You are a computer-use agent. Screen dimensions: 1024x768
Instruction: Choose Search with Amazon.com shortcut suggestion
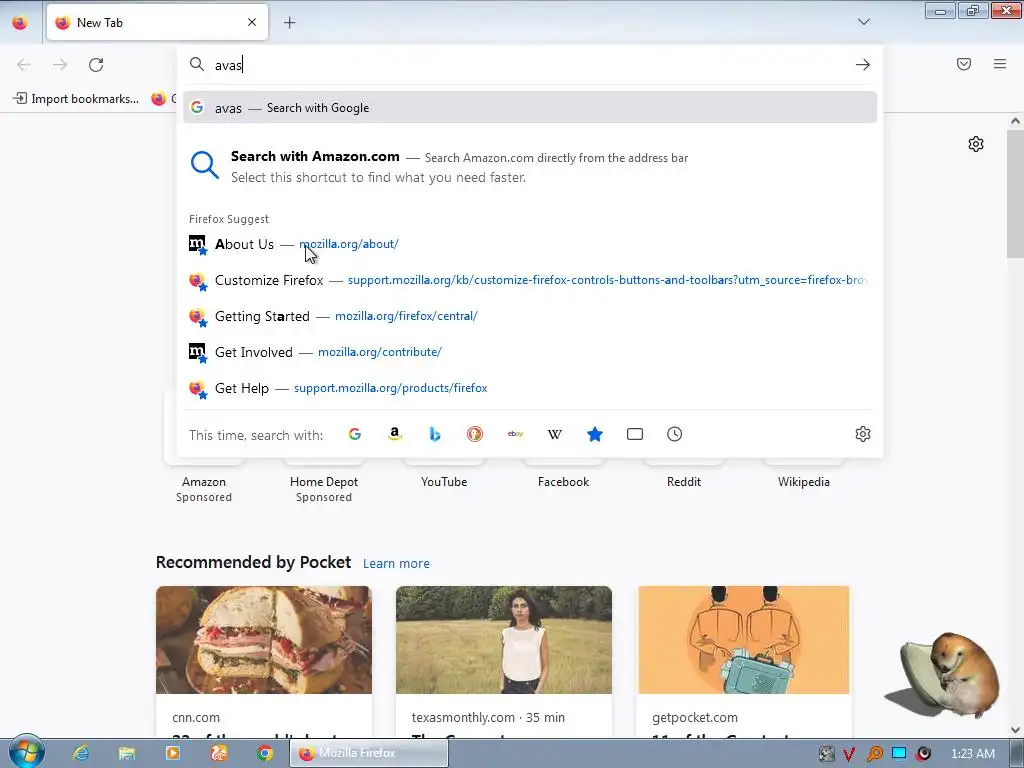pyautogui.click(x=530, y=167)
